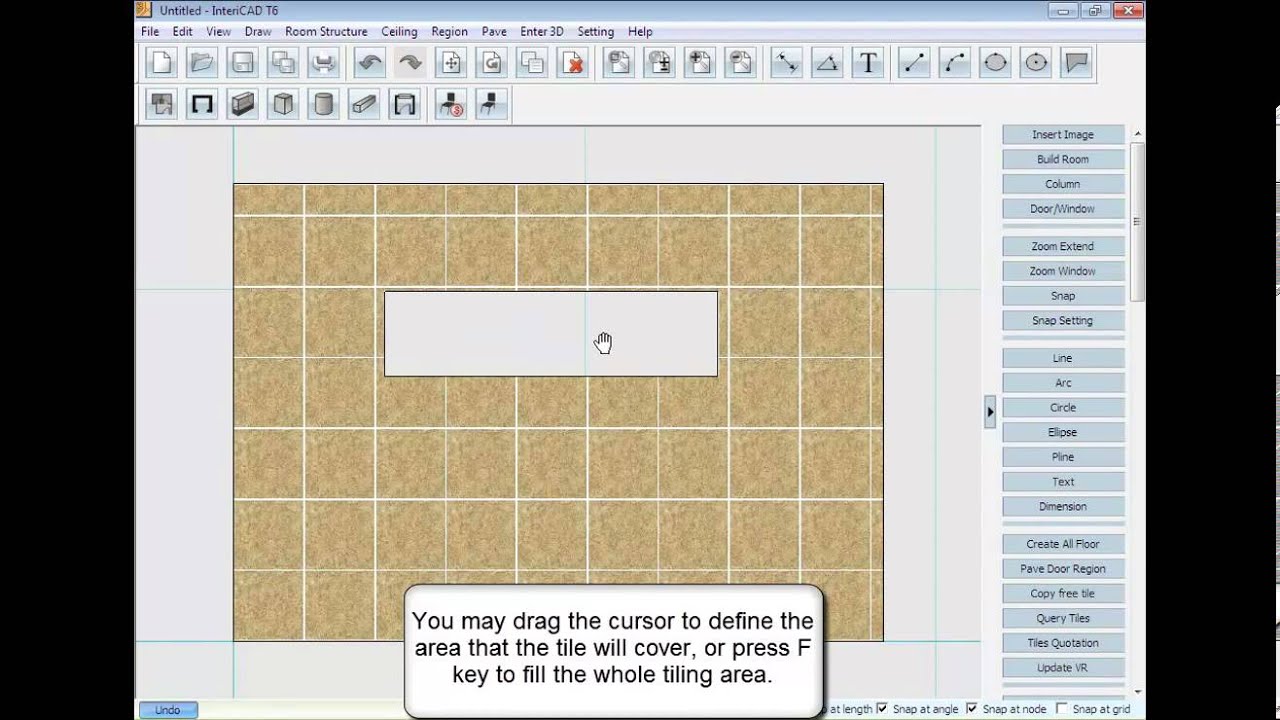The height and width of the screenshot is (720, 1280).
Task: Click the Query Tiles button
Action: pyautogui.click(x=1063, y=618)
